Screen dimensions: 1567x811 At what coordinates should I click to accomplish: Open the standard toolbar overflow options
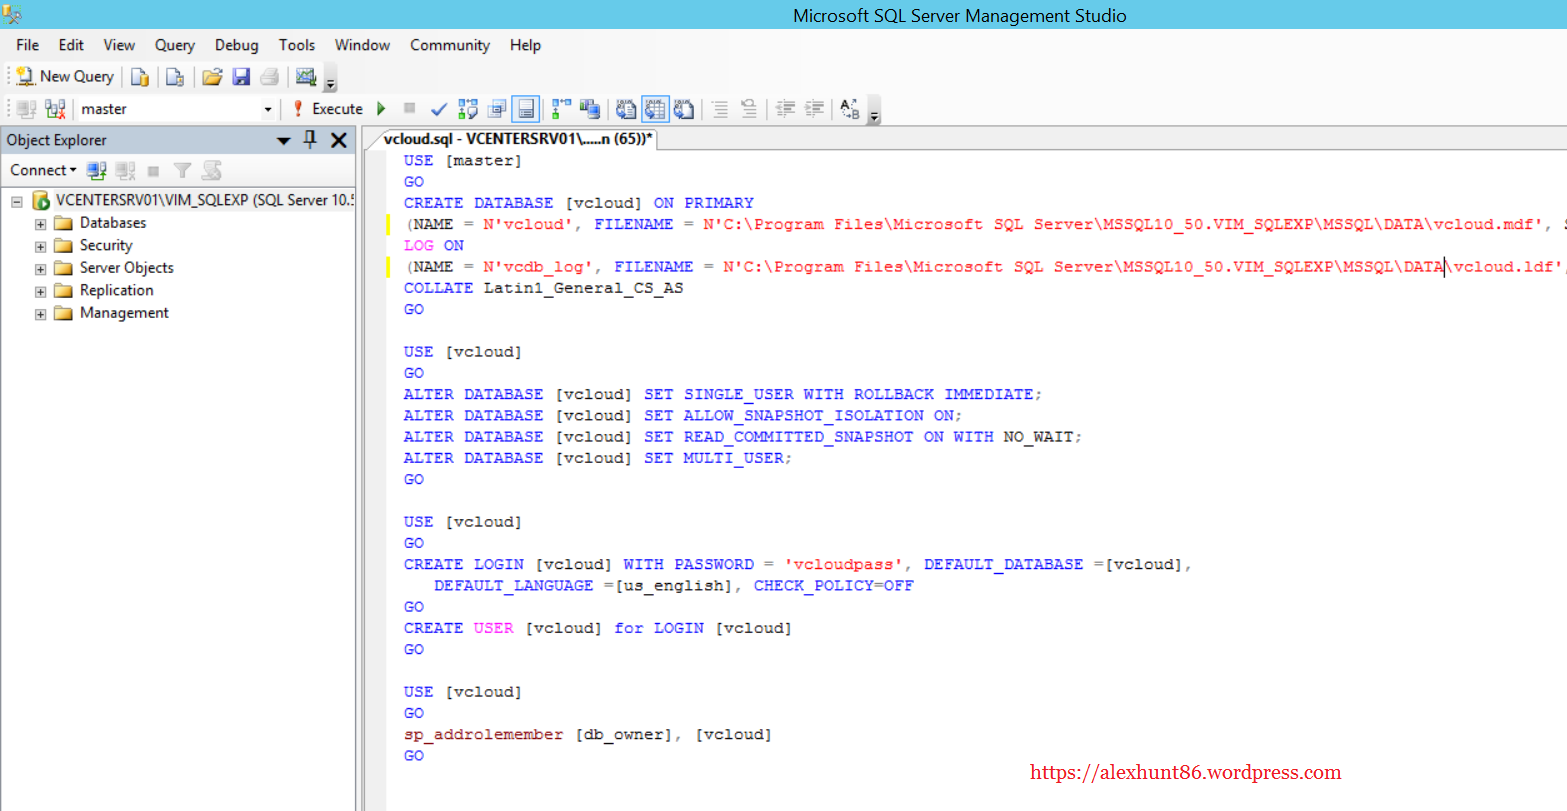pyautogui.click(x=331, y=80)
